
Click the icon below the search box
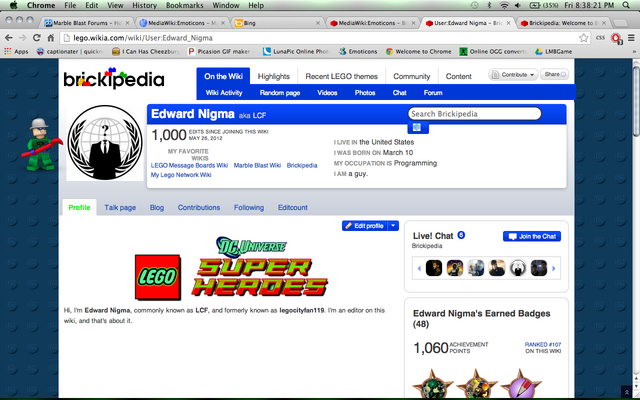(x=417, y=127)
